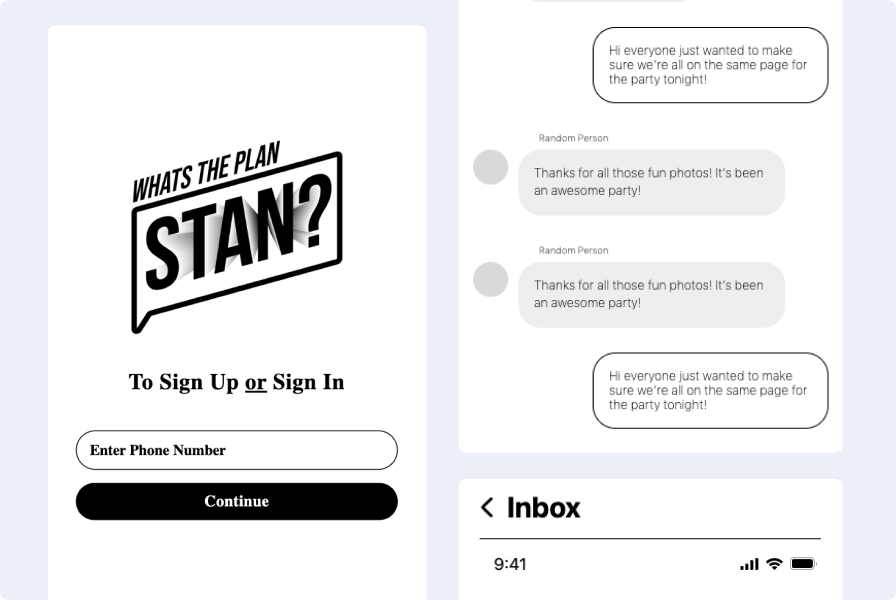The width and height of the screenshot is (896, 600).
Task: Open the lower gray "Thanks for all" message
Action: point(651,294)
